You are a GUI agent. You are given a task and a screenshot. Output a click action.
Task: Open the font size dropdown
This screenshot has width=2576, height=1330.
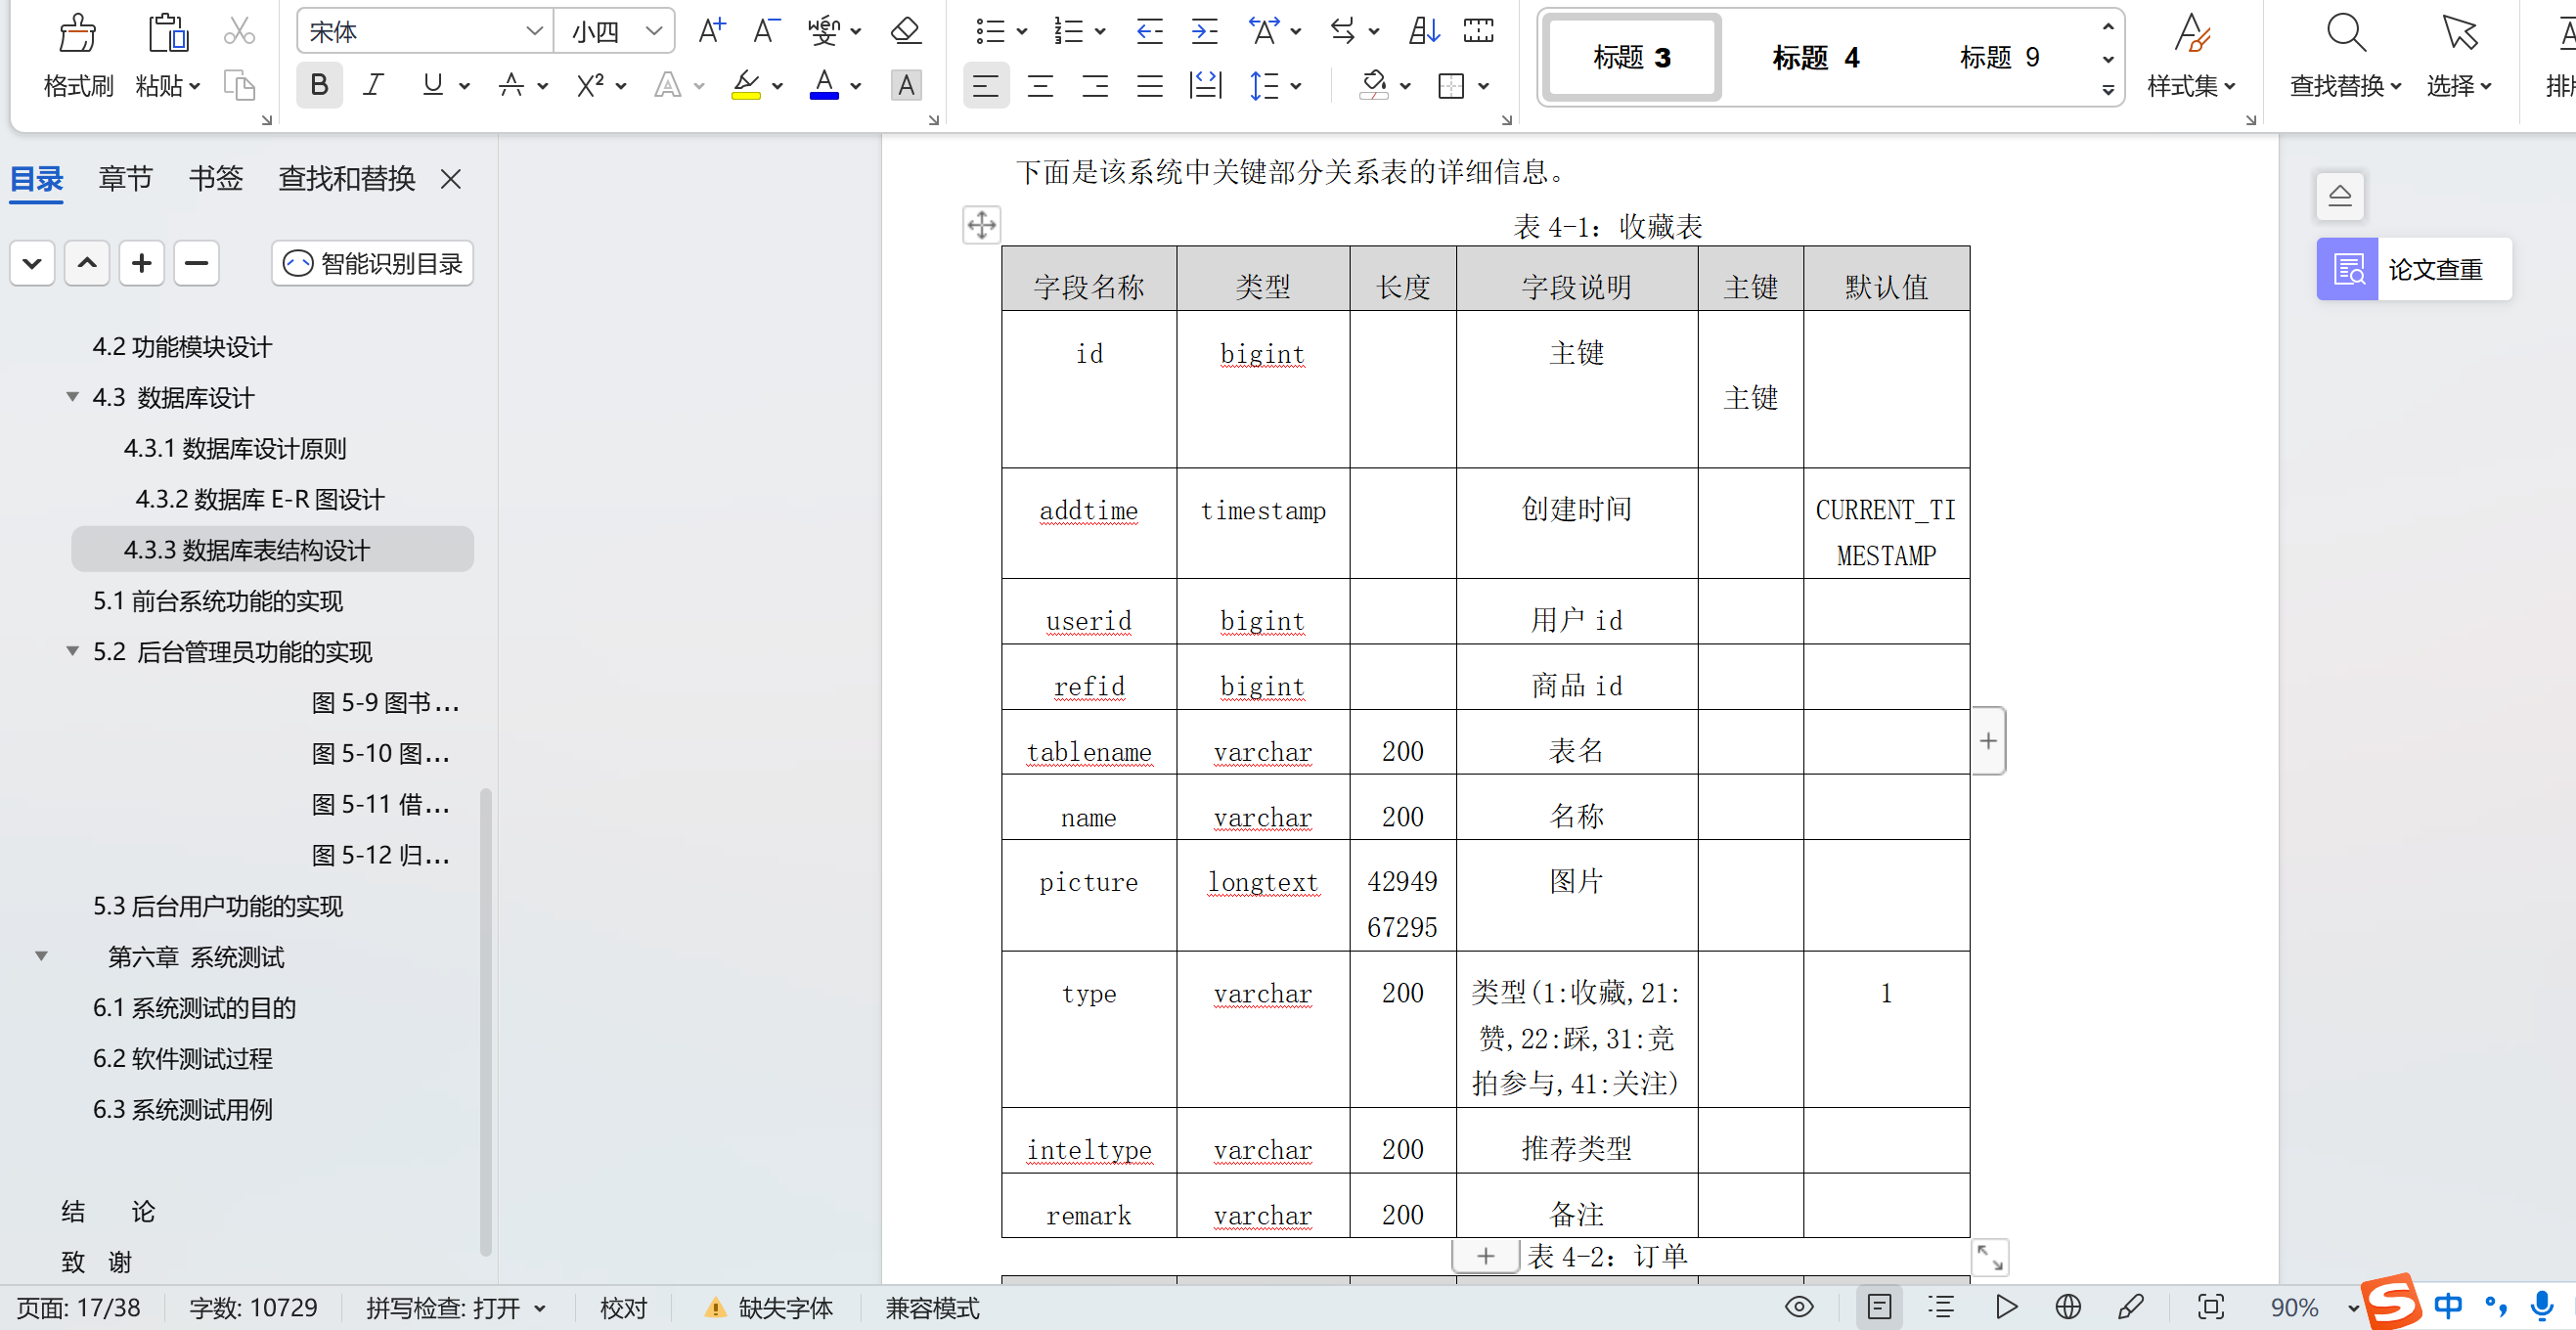click(654, 31)
